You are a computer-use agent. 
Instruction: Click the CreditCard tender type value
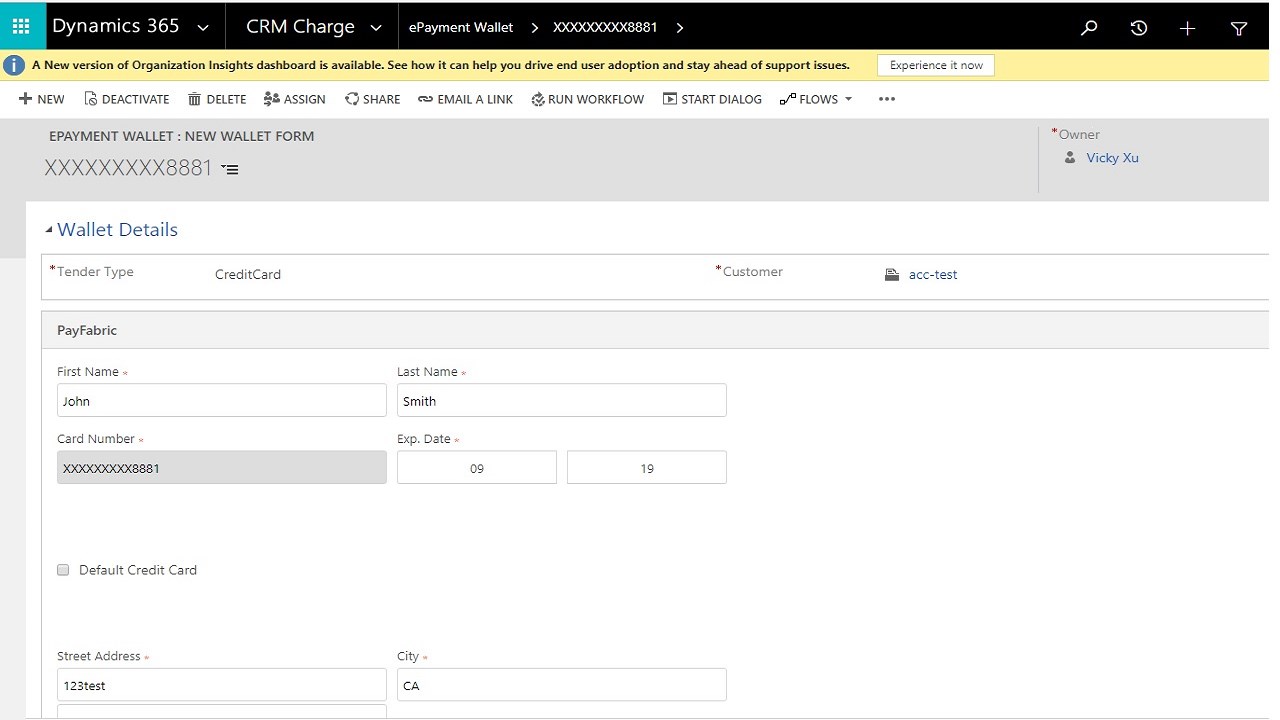click(x=248, y=274)
